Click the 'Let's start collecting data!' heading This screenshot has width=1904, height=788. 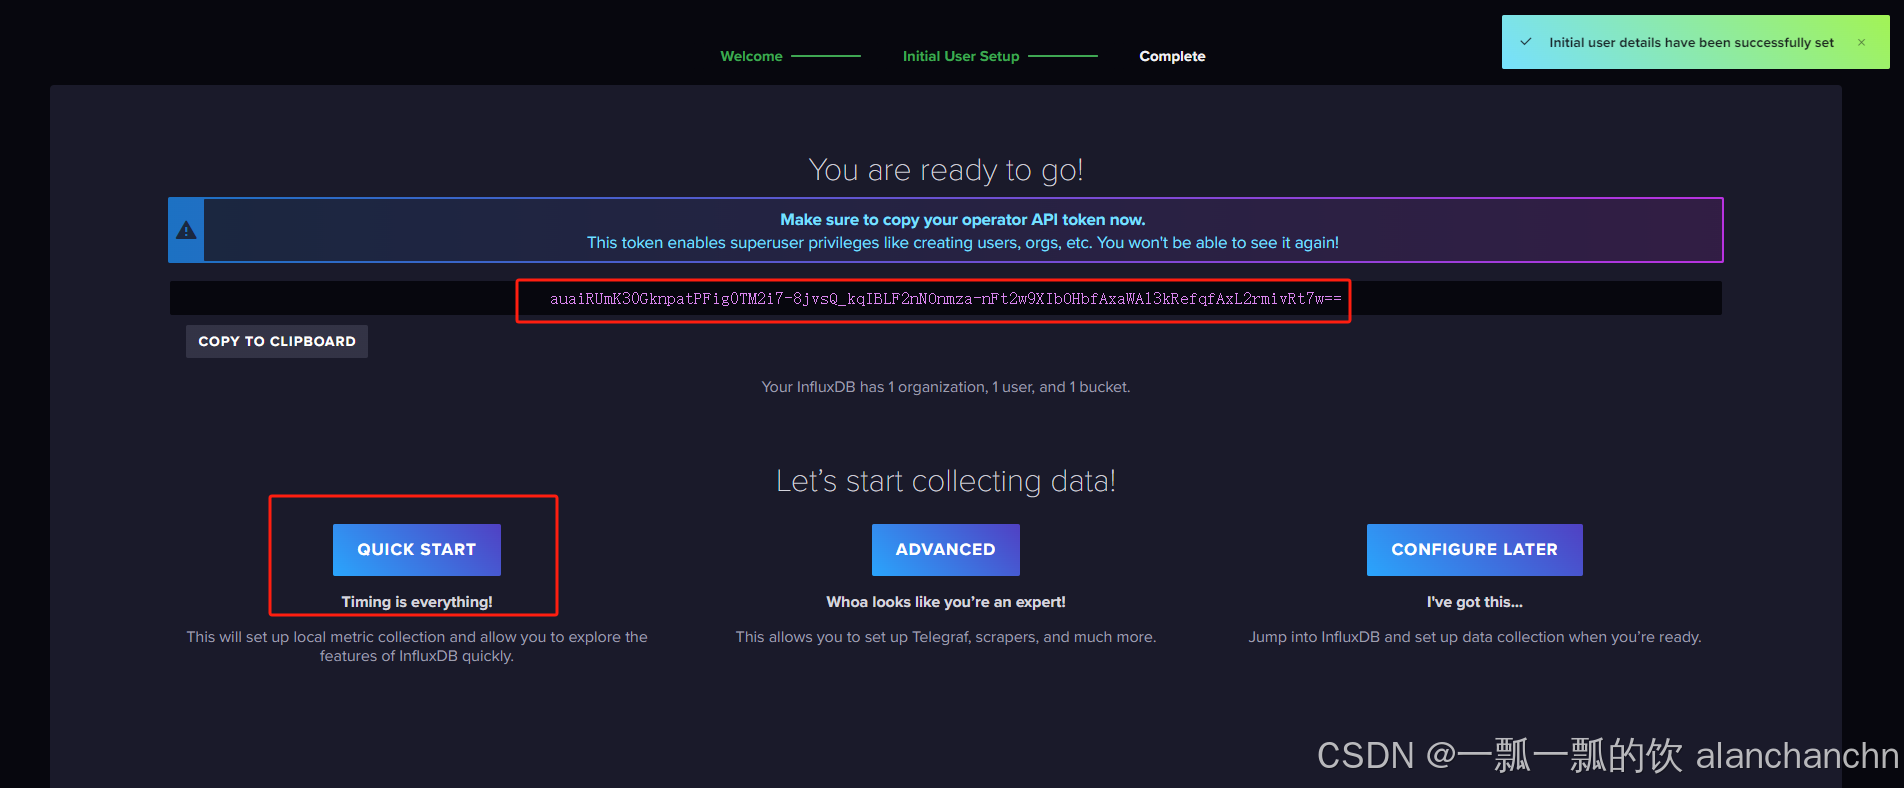(945, 481)
